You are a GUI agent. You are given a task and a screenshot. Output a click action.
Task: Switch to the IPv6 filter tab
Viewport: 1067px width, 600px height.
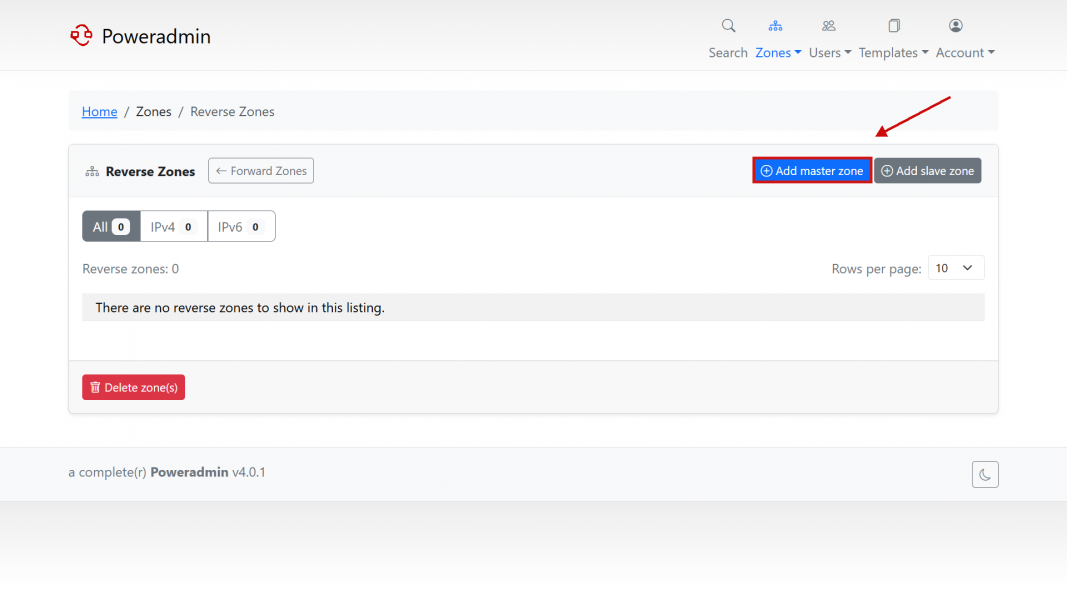[241, 227]
